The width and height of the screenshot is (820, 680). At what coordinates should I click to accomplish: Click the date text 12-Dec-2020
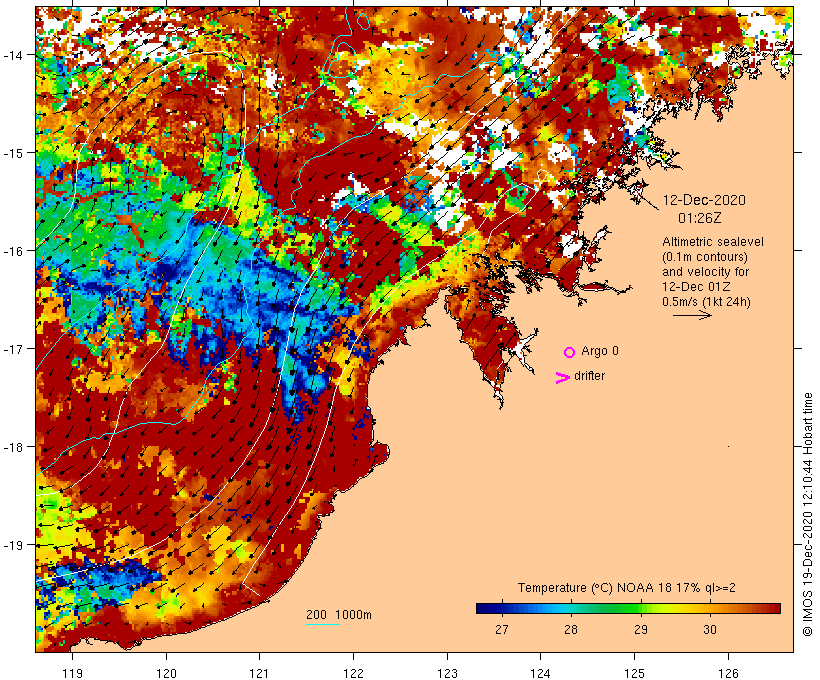(704, 200)
